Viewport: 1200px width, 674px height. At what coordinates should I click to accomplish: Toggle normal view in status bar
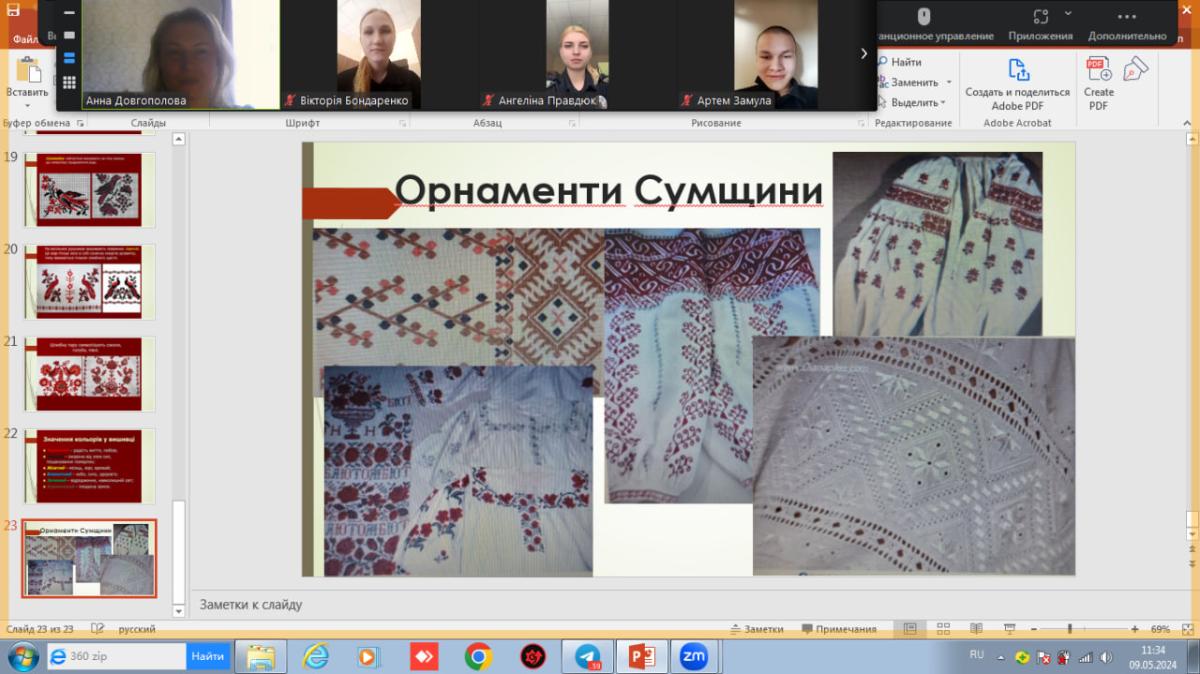(x=909, y=629)
